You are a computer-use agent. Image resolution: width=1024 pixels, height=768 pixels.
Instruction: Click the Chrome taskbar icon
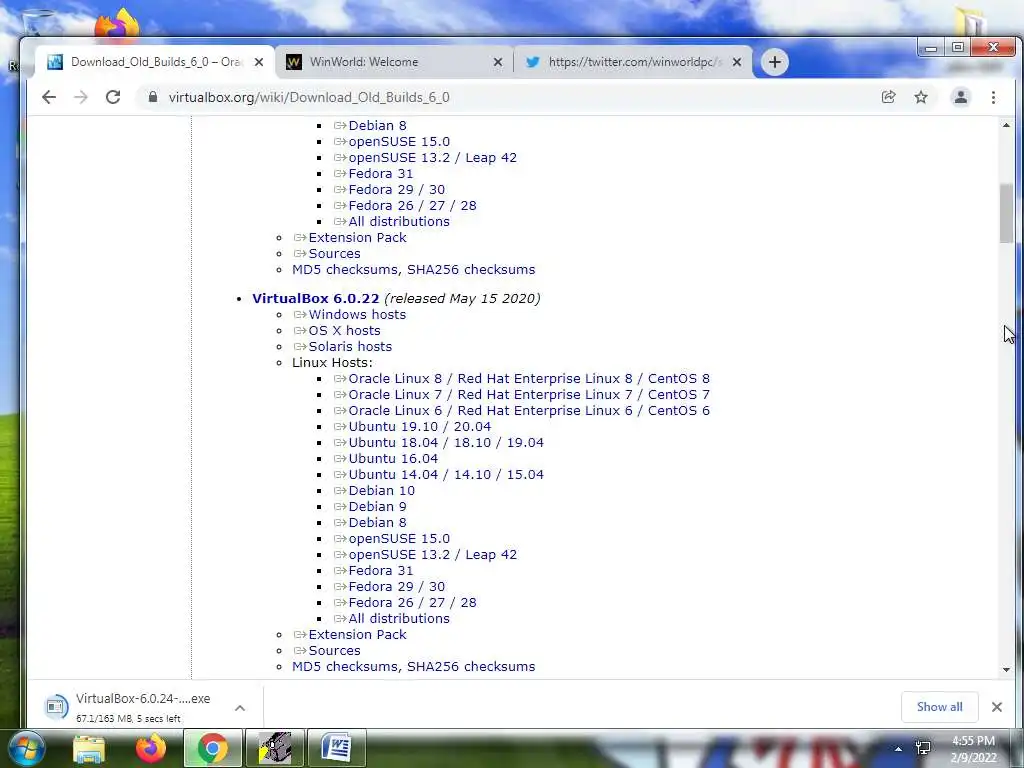tap(212, 748)
